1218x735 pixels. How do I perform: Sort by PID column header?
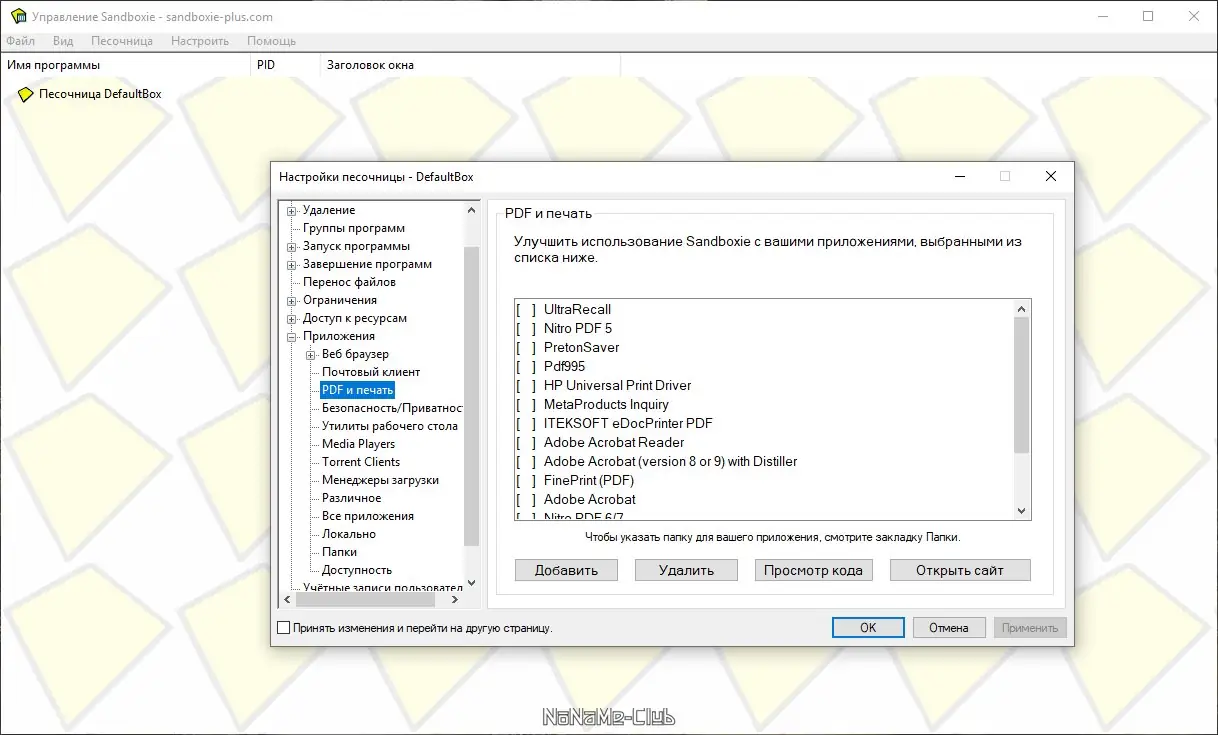285,65
